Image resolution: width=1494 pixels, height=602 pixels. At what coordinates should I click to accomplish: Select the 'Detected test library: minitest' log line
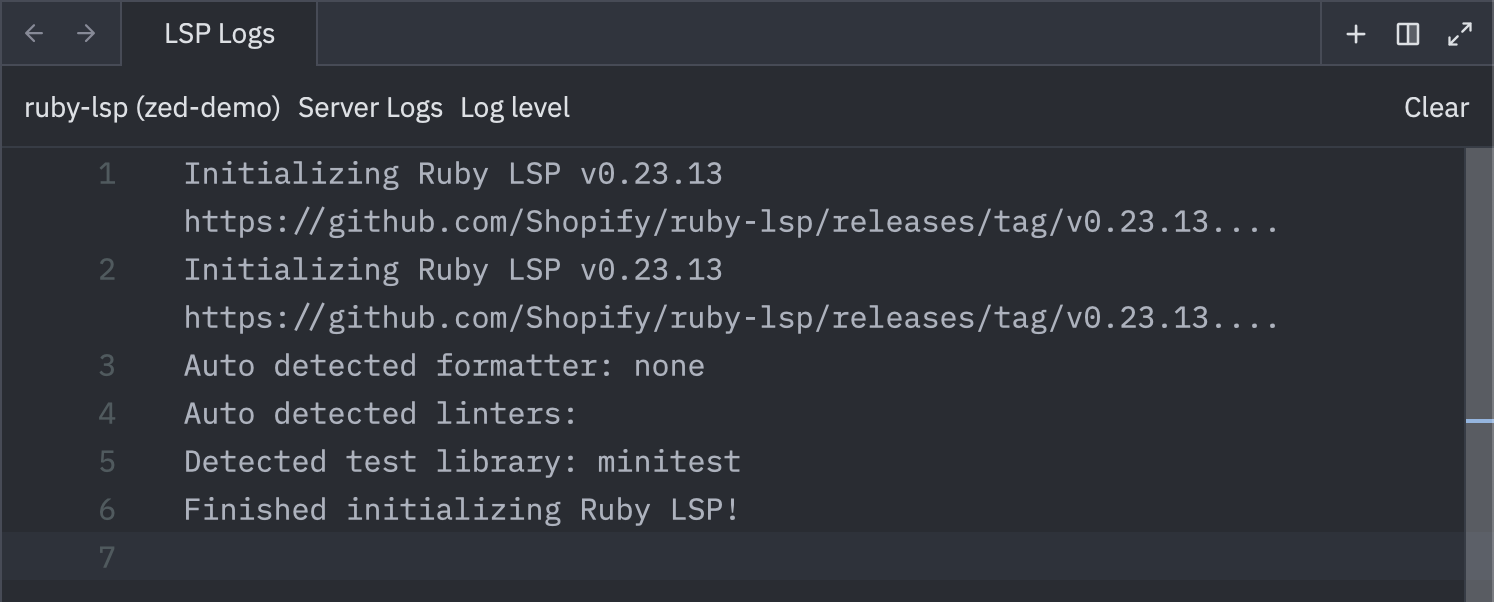pos(461,461)
